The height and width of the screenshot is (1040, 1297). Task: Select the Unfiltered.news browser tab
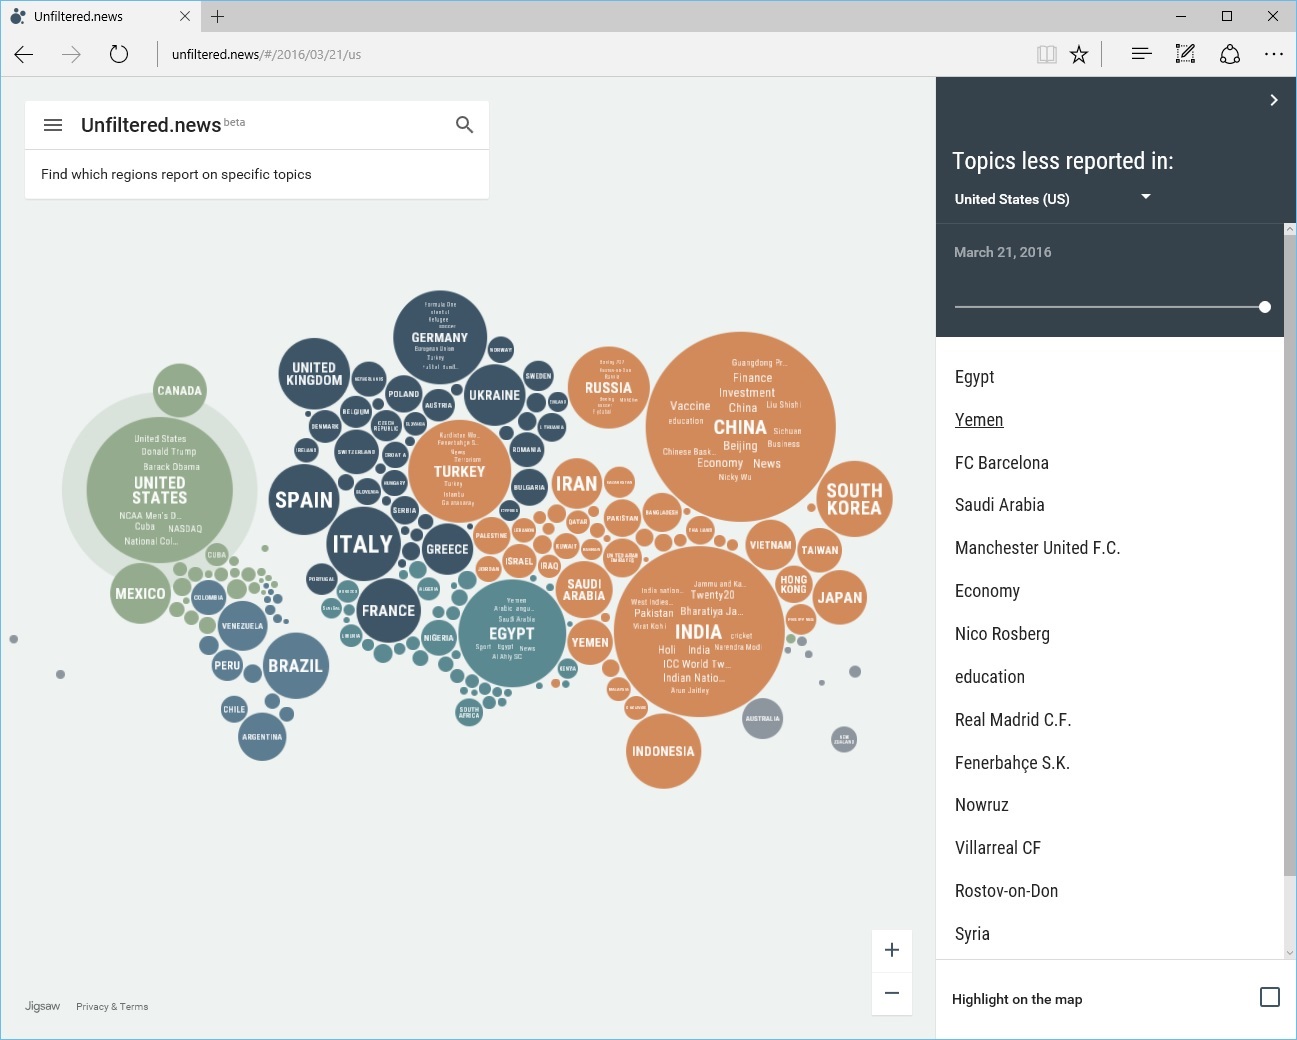(x=100, y=16)
